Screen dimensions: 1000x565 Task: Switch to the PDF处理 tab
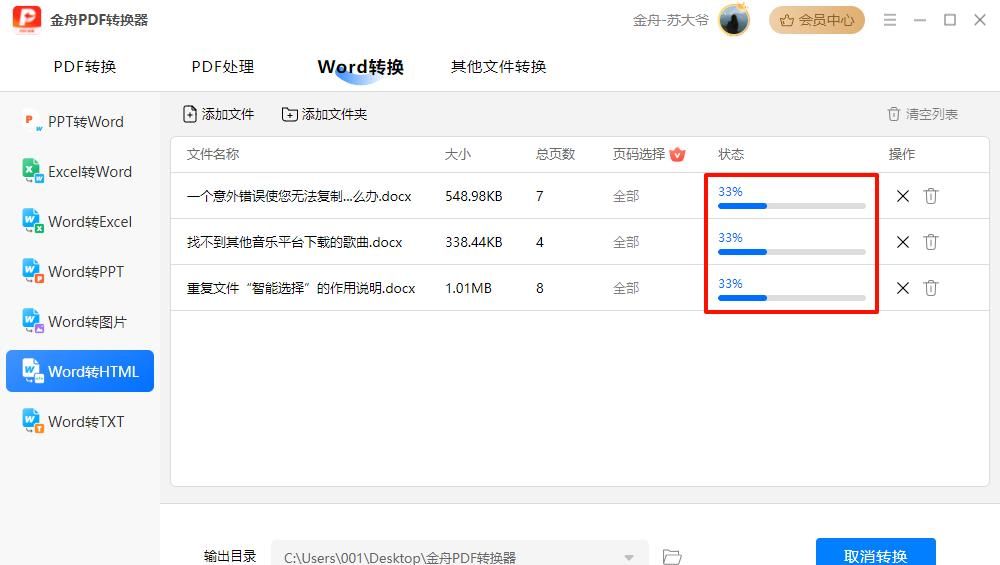(x=223, y=67)
